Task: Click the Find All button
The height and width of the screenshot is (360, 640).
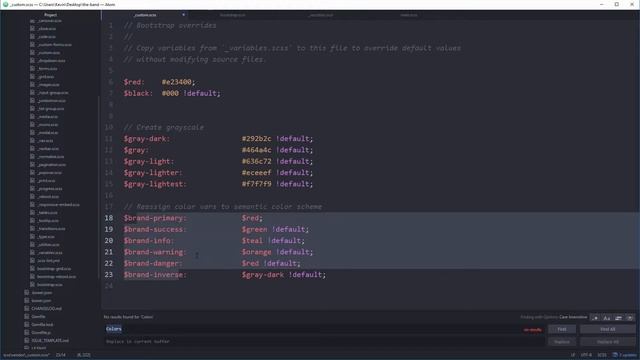Action: [x=608, y=329]
